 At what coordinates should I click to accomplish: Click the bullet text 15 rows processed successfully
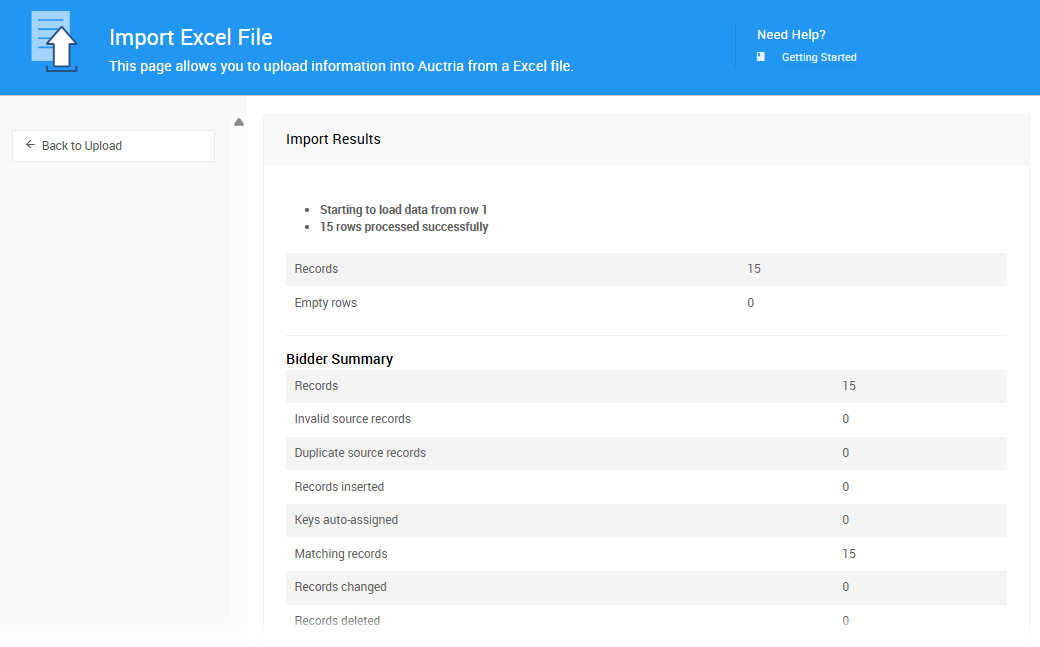(x=404, y=226)
